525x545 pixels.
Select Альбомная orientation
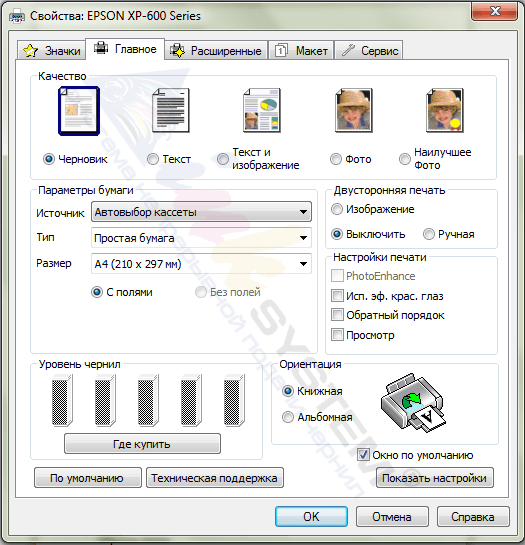(x=288, y=417)
